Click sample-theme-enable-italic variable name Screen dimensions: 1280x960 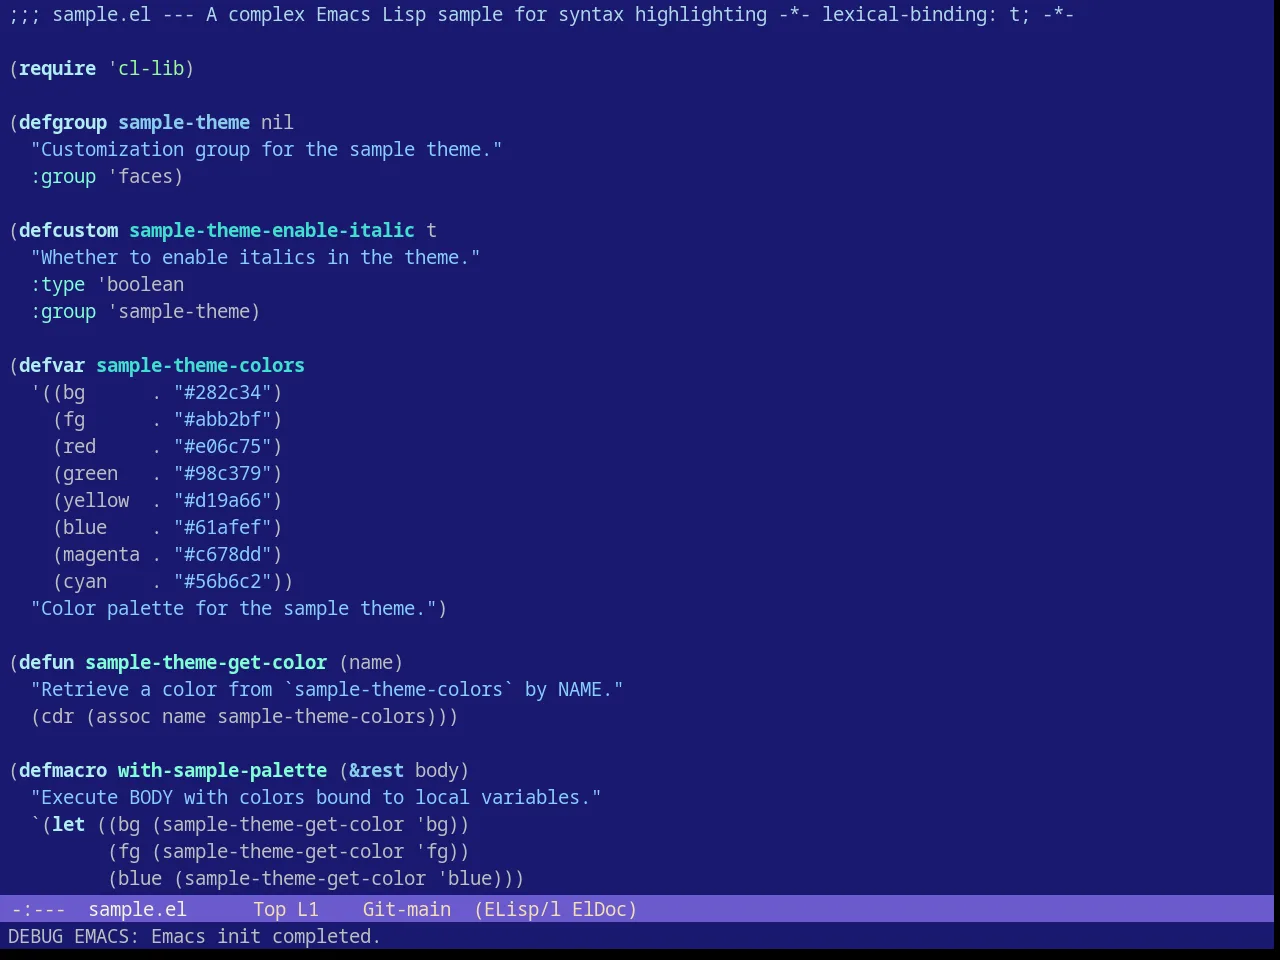[x=272, y=230]
